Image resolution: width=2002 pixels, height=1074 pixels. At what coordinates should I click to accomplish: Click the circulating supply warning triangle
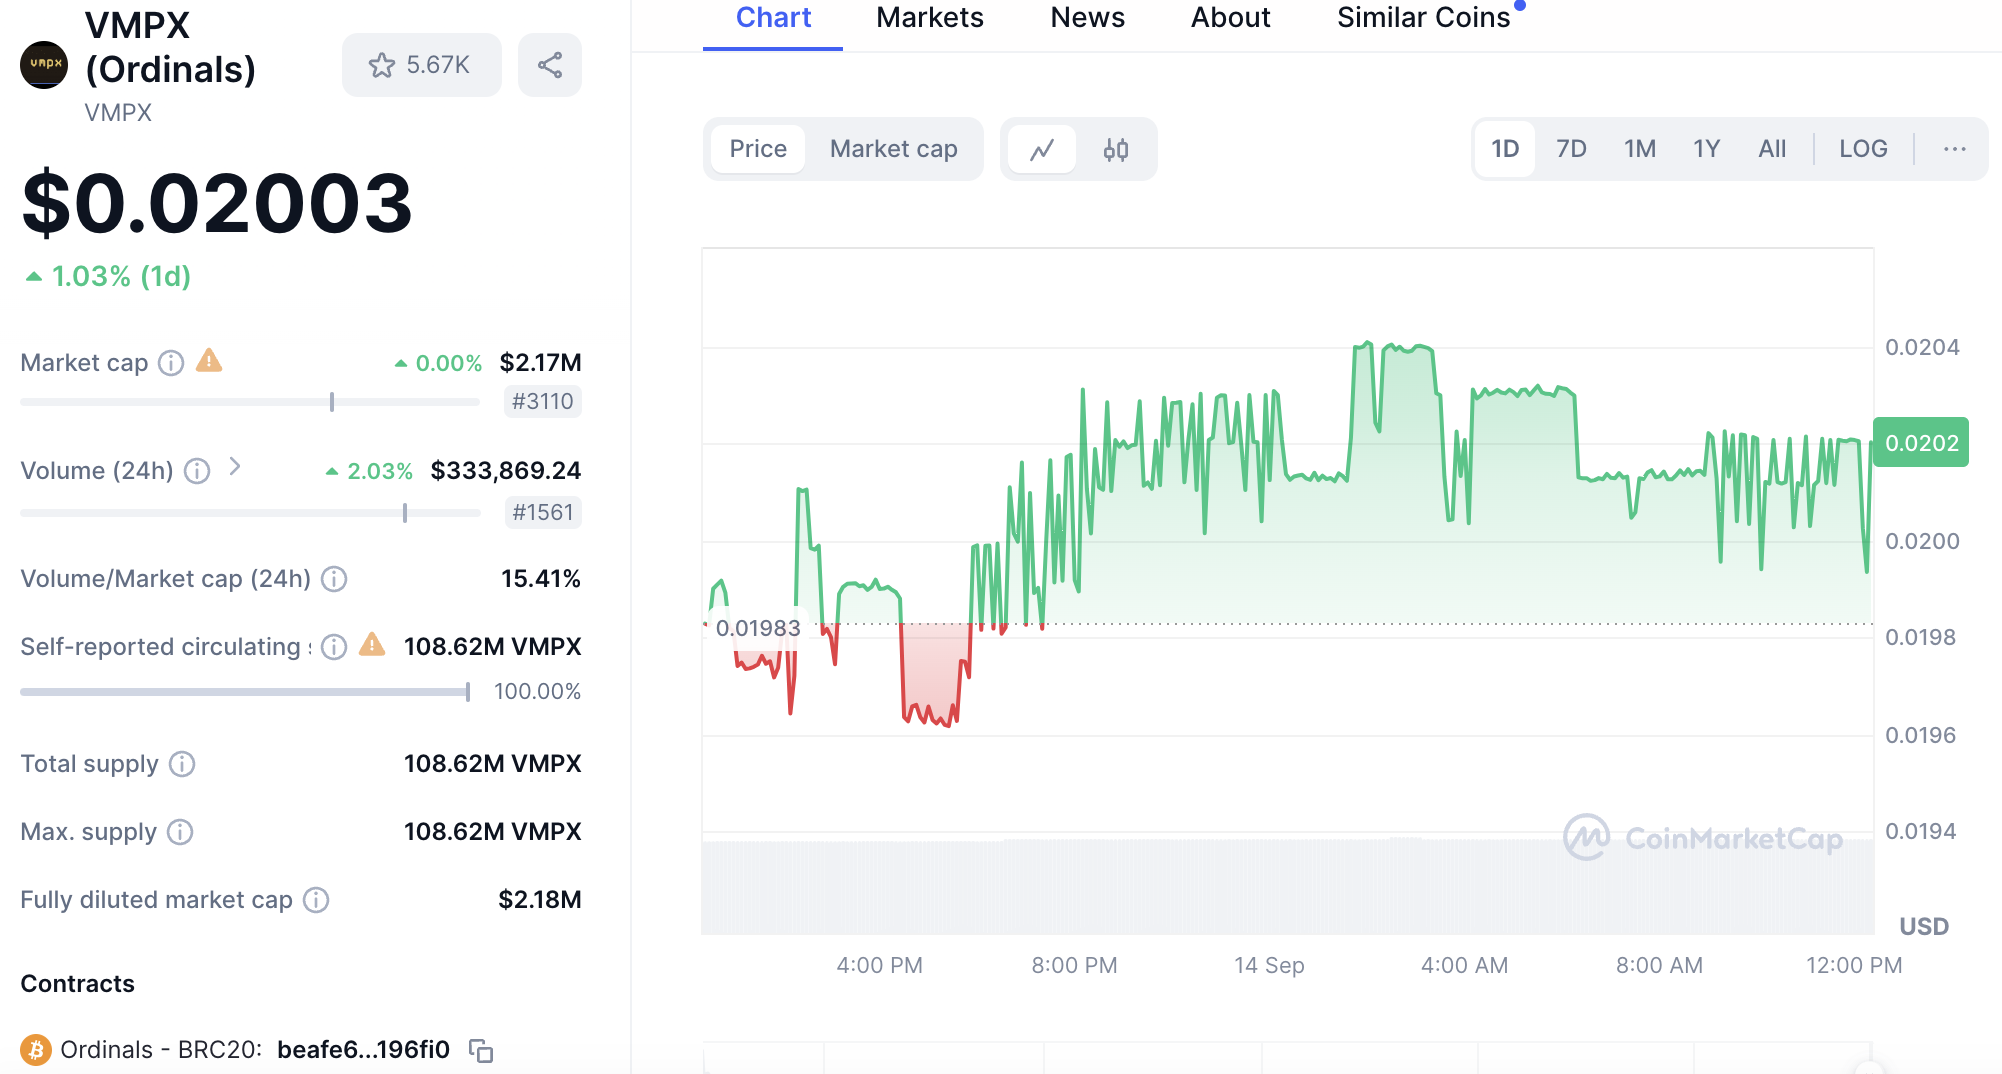pos(372,644)
